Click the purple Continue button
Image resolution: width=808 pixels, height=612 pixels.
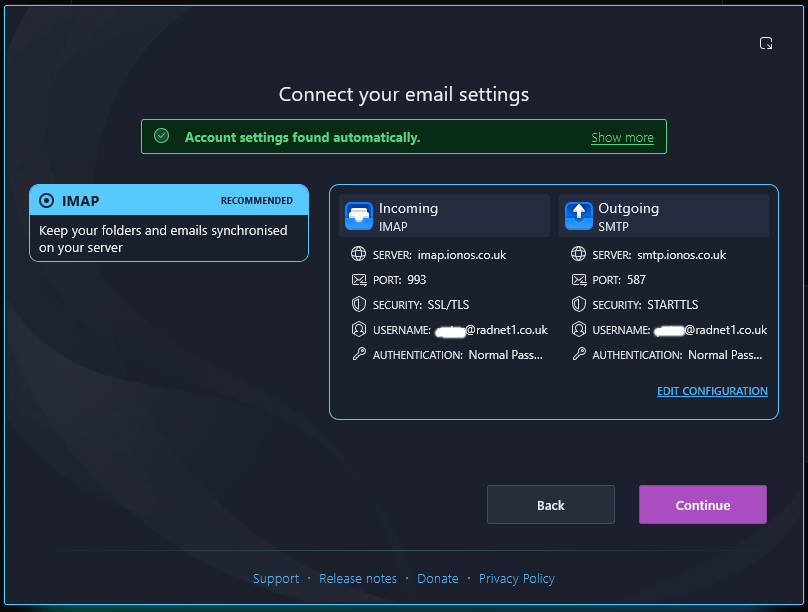point(702,505)
